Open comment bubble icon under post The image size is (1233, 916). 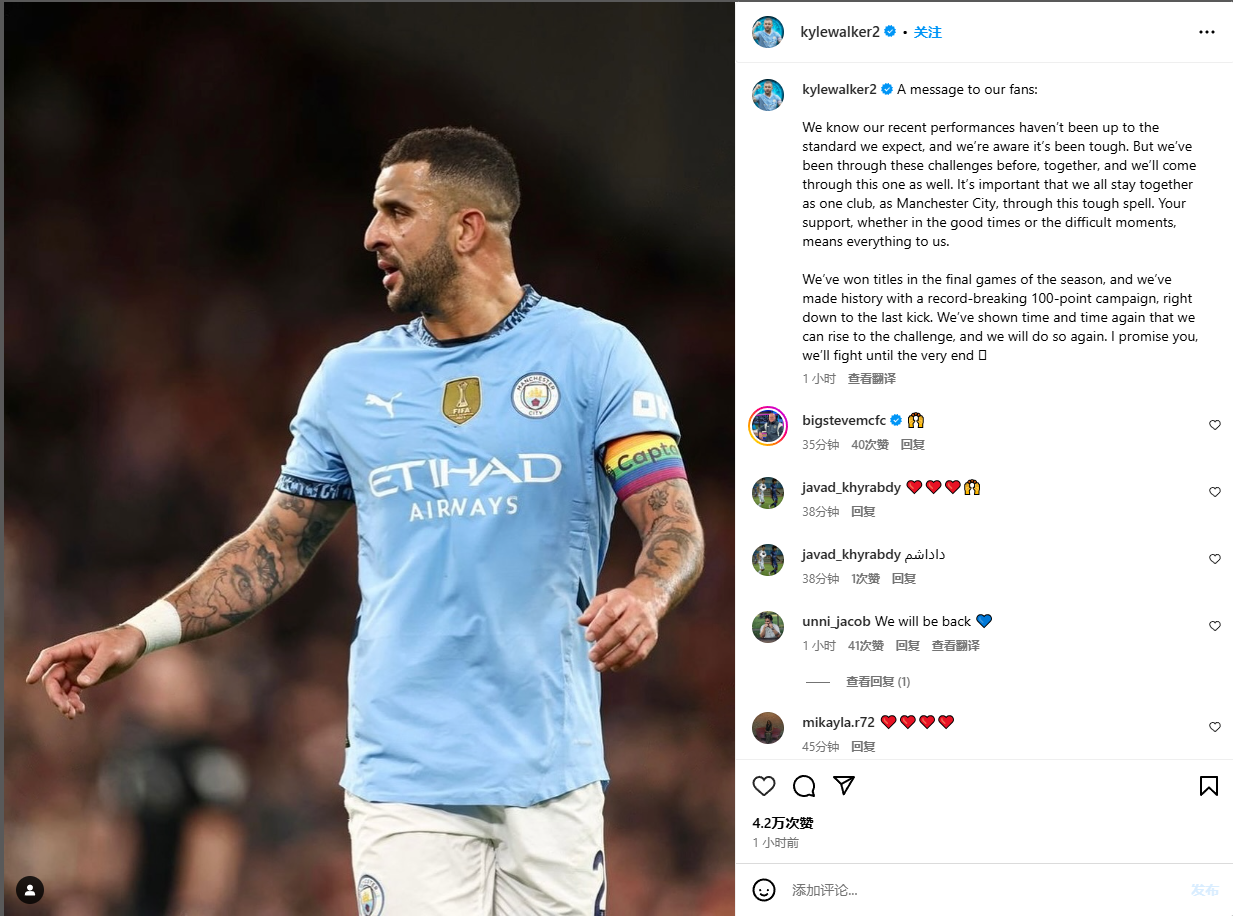pos(804,786)
